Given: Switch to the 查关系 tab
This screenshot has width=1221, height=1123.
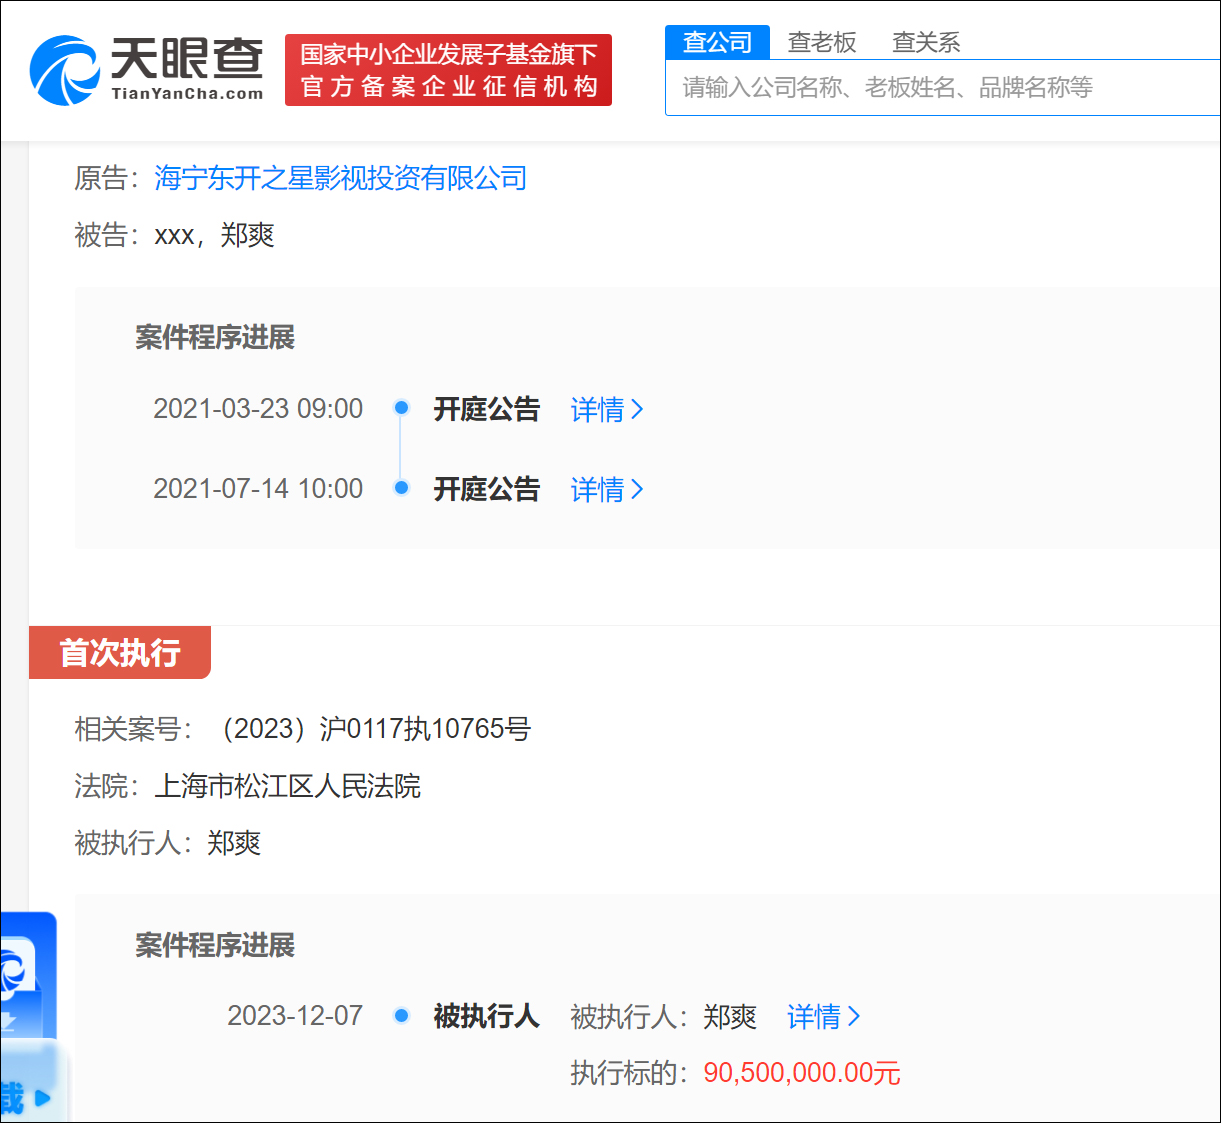Looking at the screenshot, I should [926, 42].
